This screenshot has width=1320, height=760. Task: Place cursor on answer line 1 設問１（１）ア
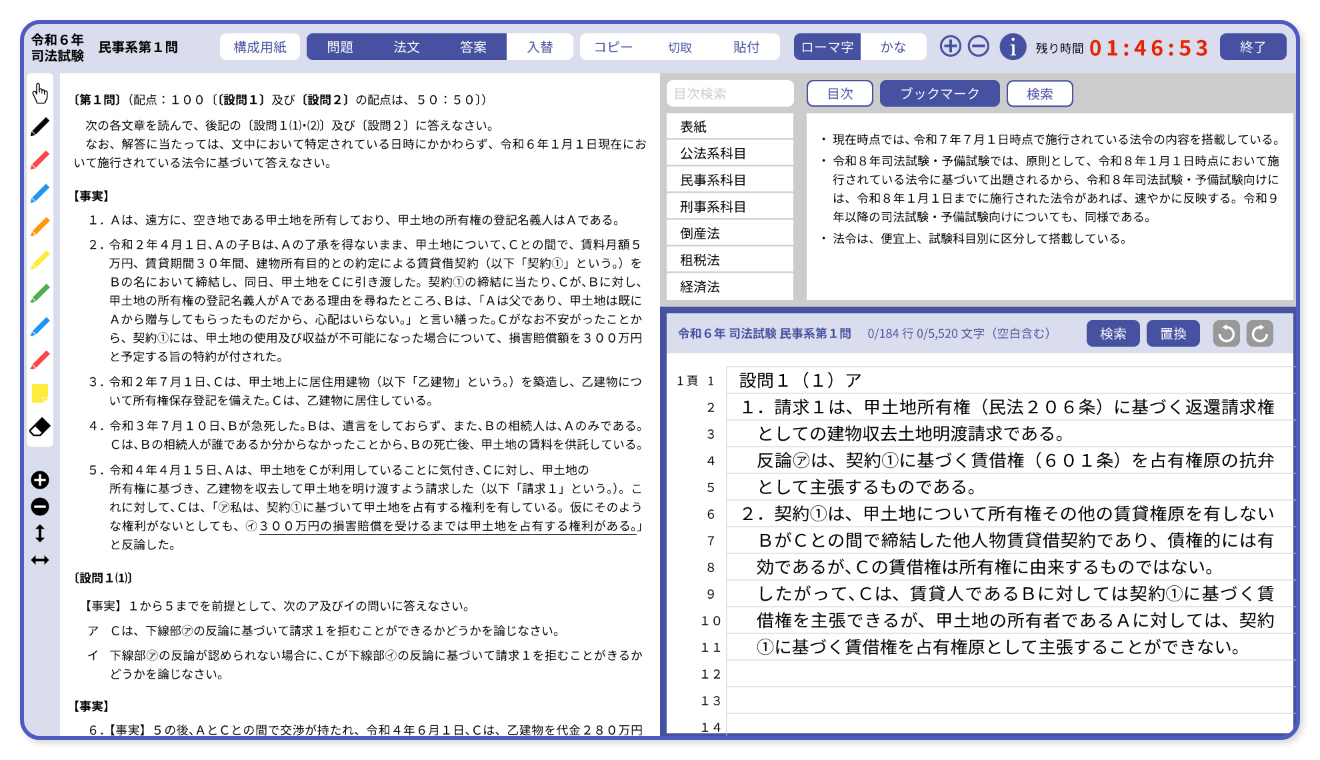tap(1010, 380)
